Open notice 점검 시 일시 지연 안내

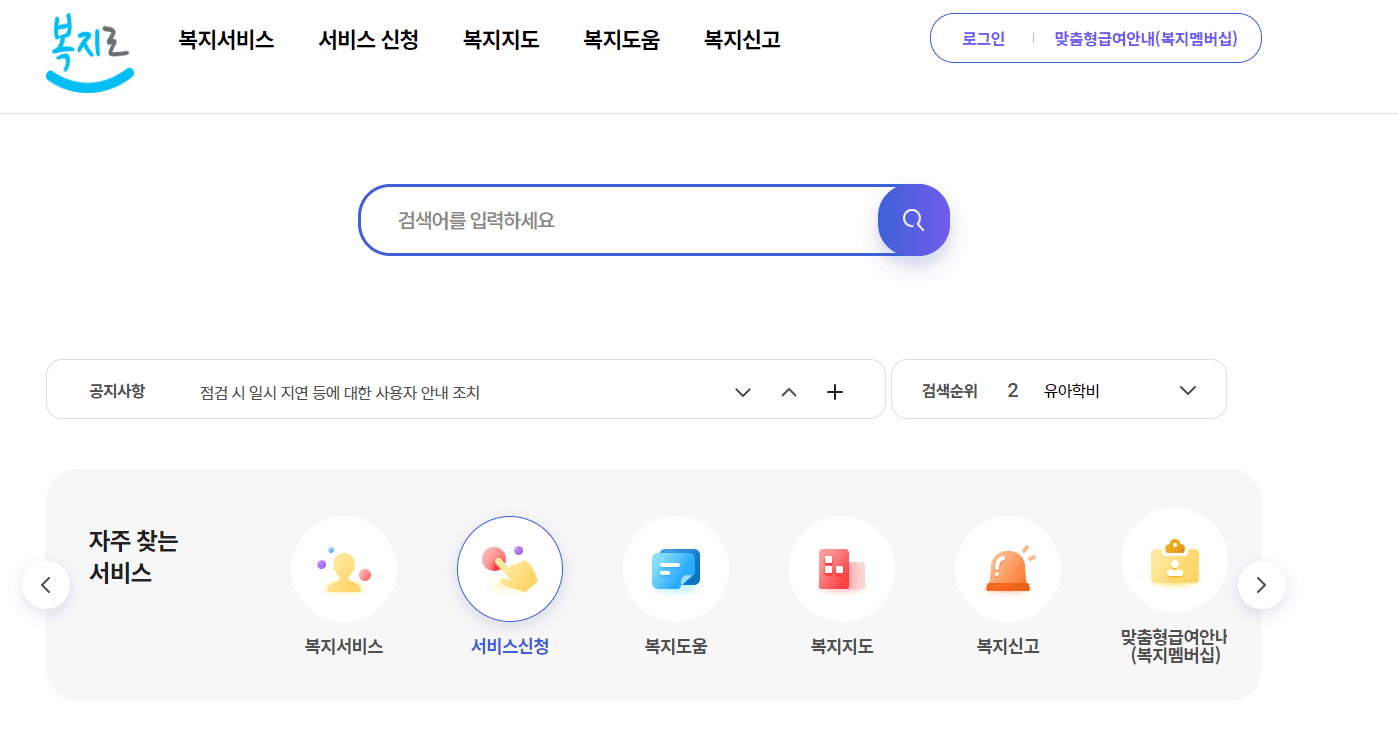[x=340, y=393]
